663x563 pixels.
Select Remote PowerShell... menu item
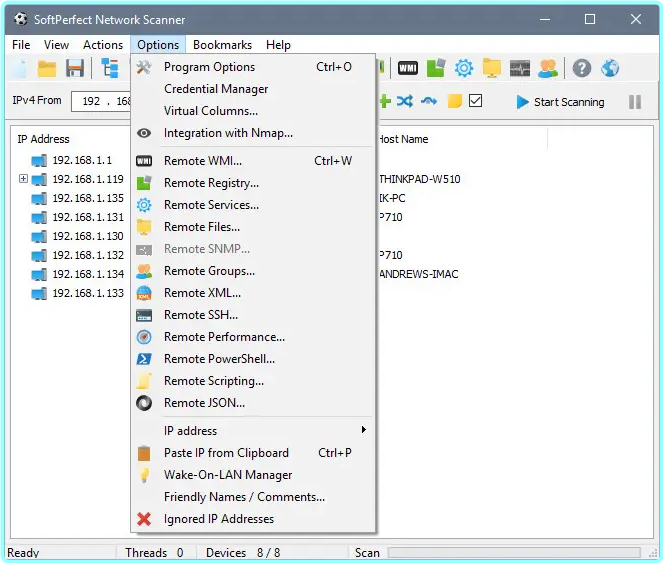pos(253,359)
